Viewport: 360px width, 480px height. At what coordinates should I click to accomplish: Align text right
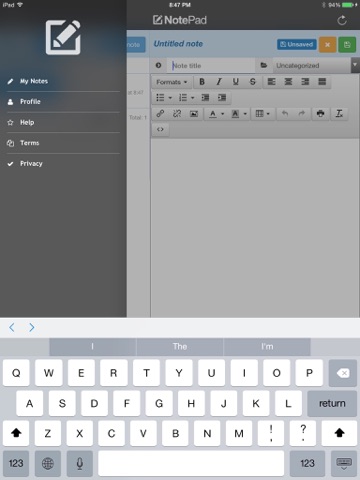[x=305, y=82]
